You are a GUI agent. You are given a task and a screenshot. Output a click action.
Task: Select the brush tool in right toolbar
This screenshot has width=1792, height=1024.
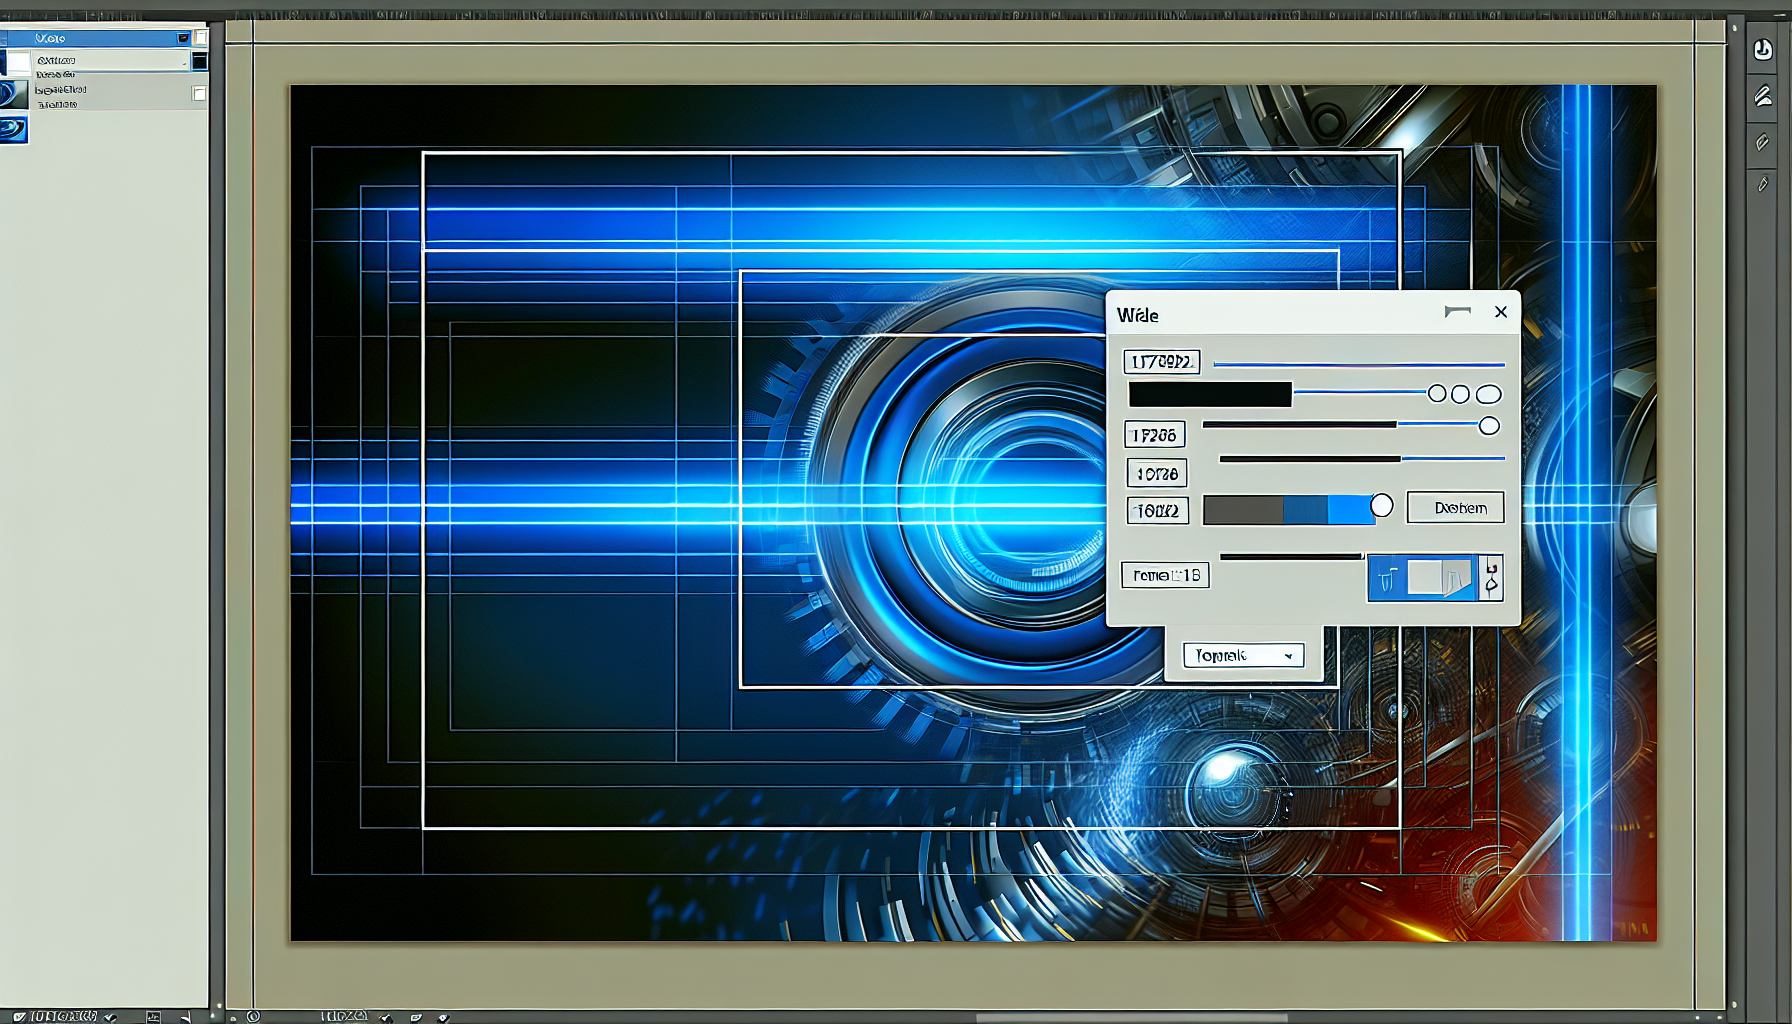click(x=1762, y=96)
